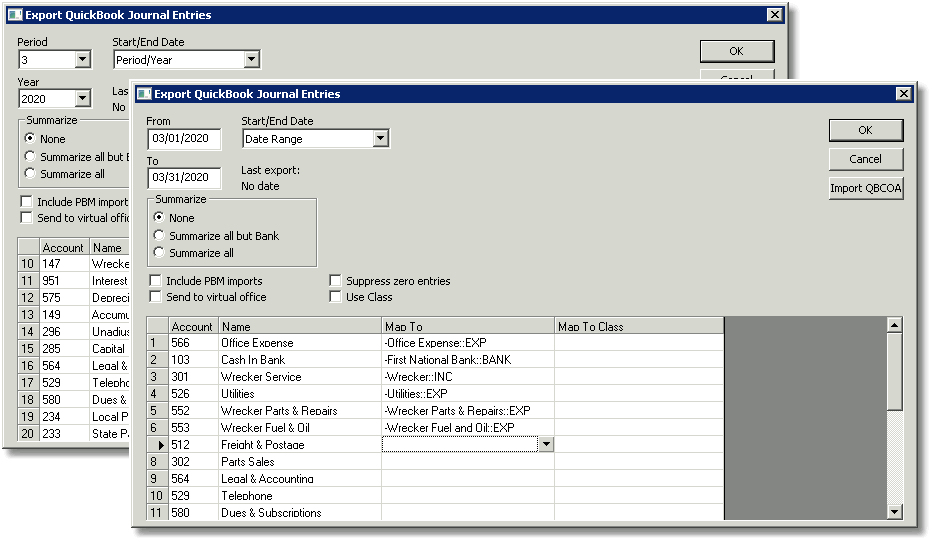
Task: Click account 566 cell in front grid
Action: pos(193,343)
